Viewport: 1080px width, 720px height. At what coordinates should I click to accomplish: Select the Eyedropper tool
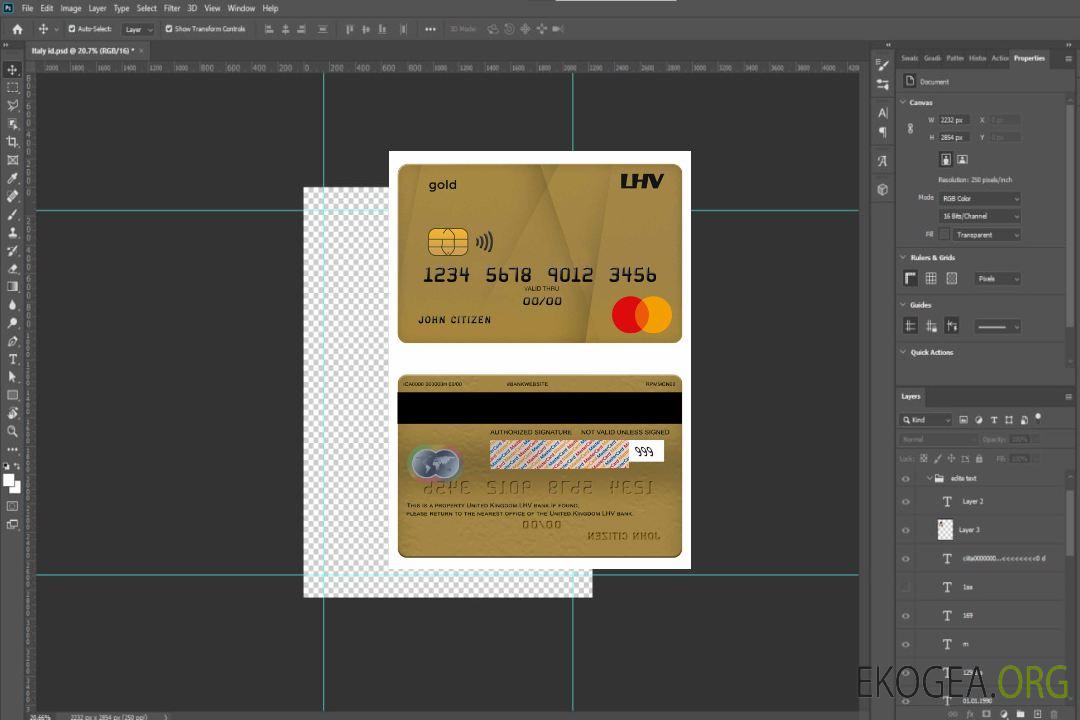(12, 178)
